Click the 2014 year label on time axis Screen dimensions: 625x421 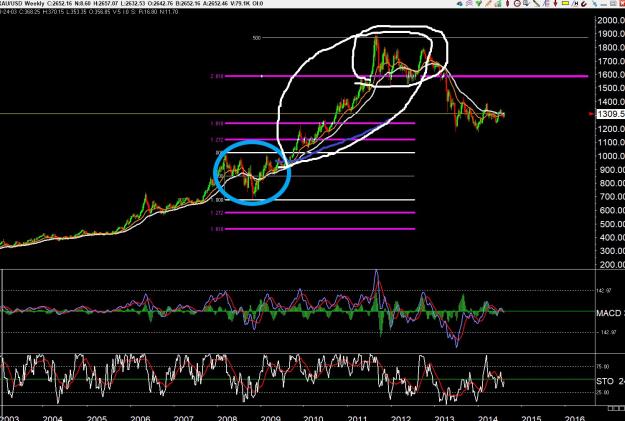click(488, 418)
